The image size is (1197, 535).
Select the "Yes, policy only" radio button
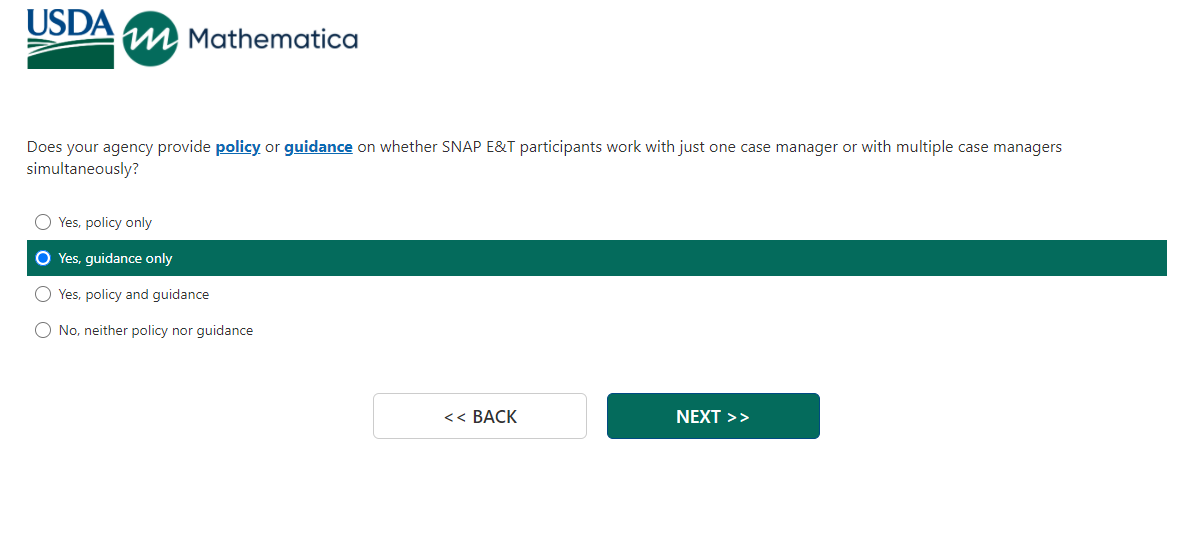[43, 222]
